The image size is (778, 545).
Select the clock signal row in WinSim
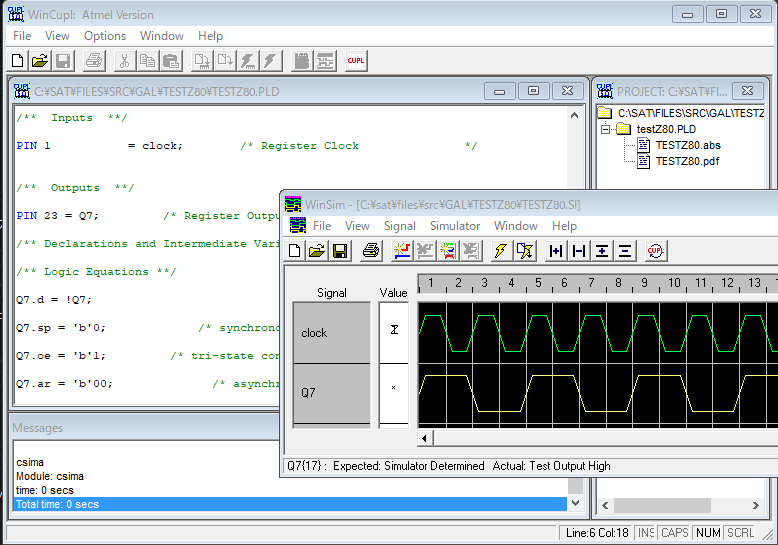[x=332, y=333]
